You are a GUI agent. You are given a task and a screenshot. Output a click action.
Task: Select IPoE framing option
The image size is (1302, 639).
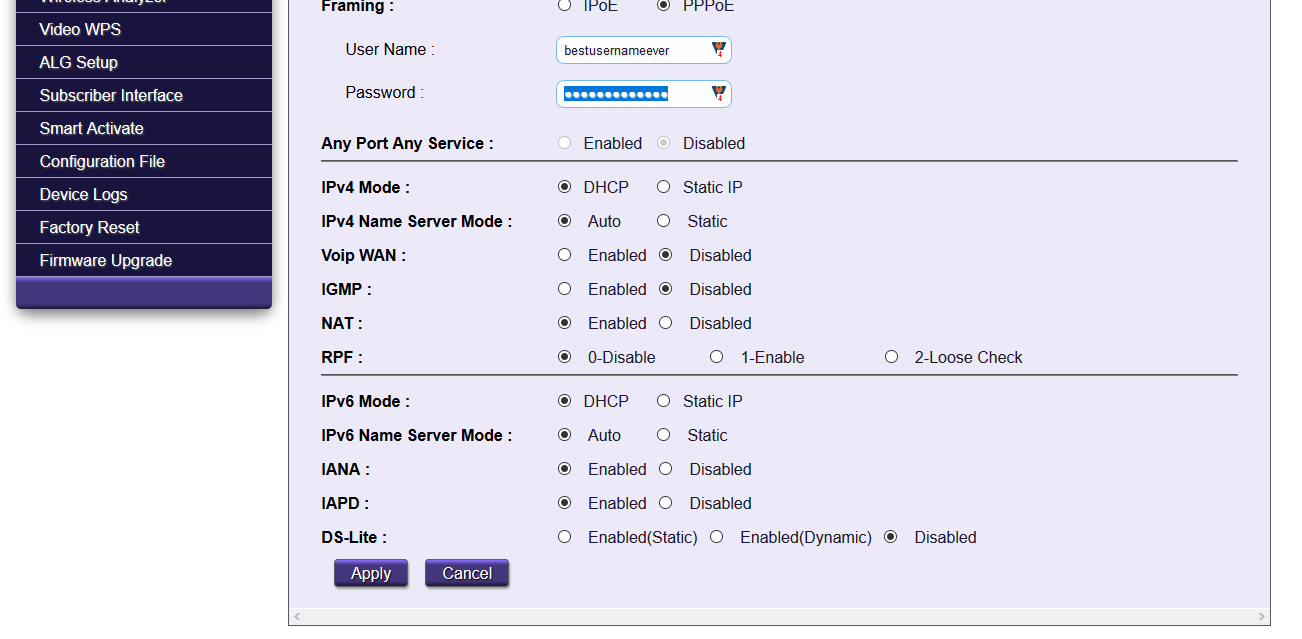(565, 6)
